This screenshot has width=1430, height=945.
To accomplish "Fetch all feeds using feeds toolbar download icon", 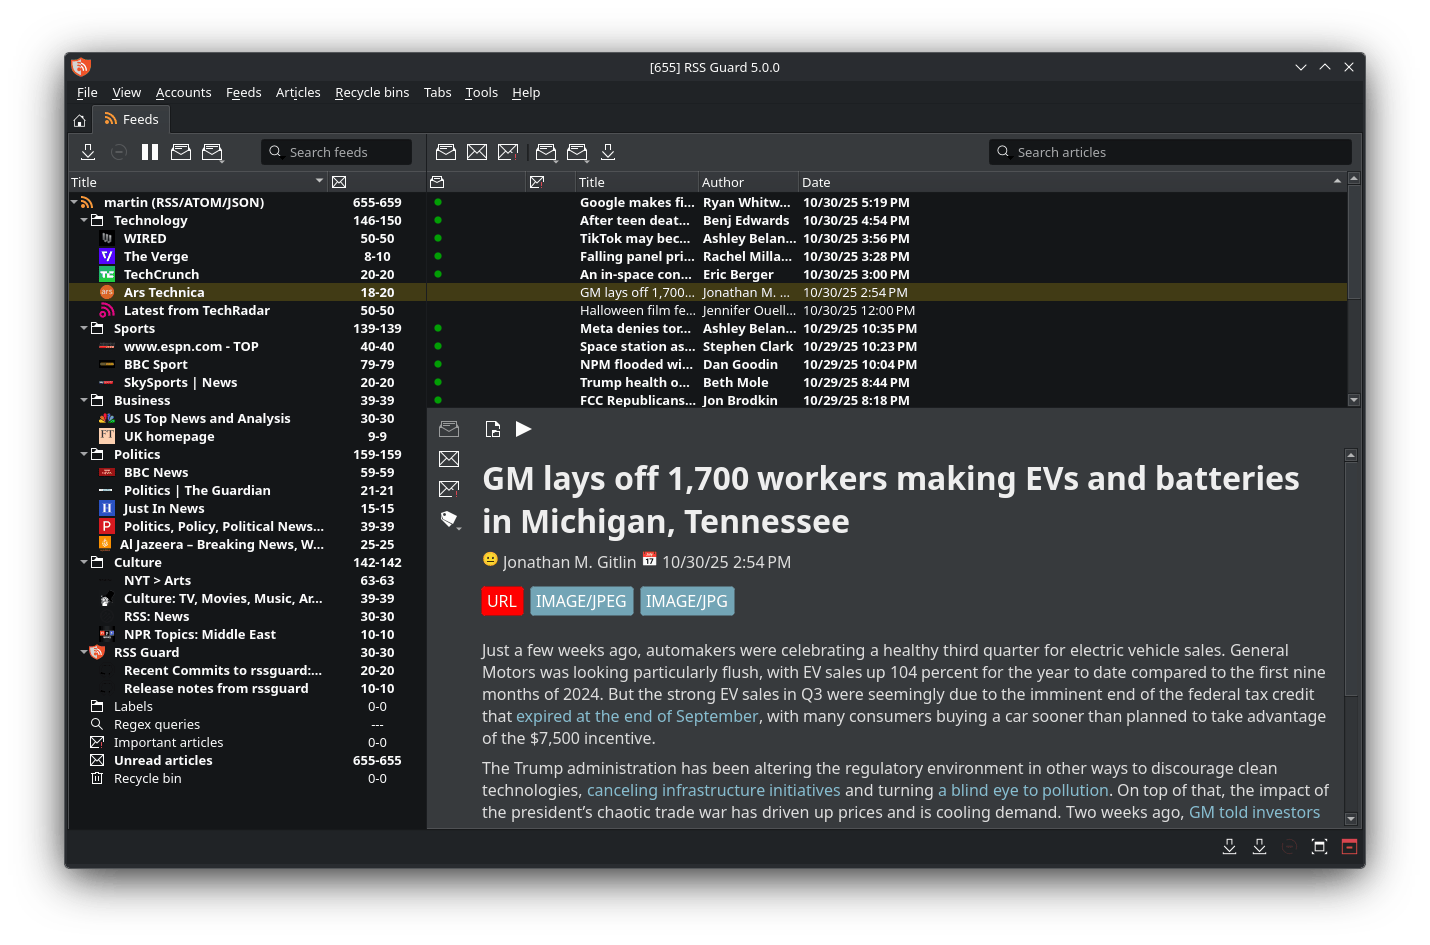I will [88, 152].
